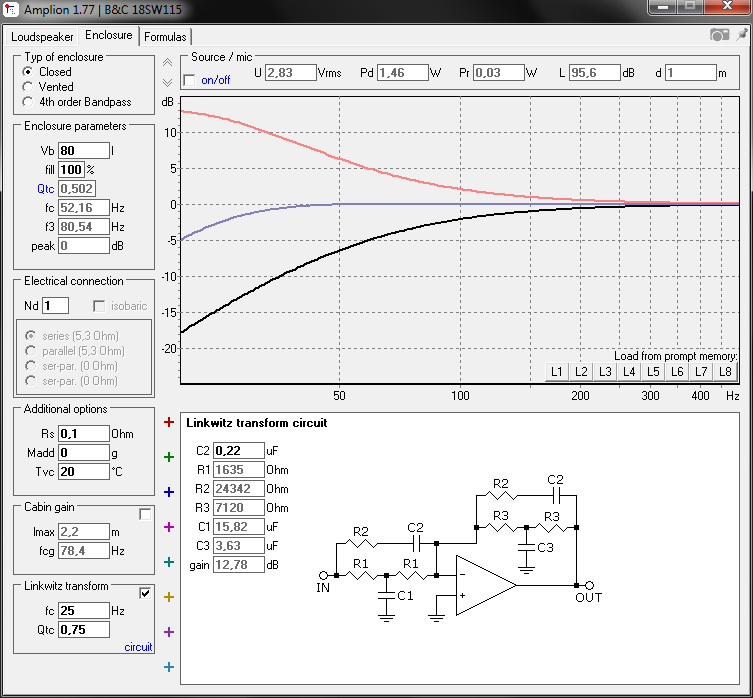Select the Closed enclosure type
The height and width of the screenshot is (698, 753).
coord(47,72)
